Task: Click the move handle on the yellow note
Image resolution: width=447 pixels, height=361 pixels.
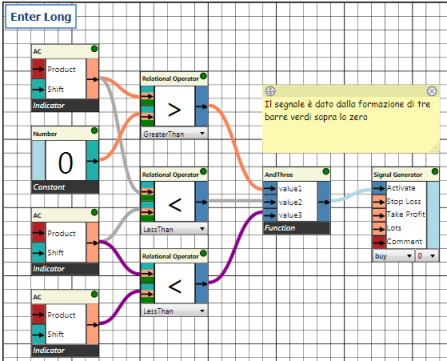Action: coord(270,91)
